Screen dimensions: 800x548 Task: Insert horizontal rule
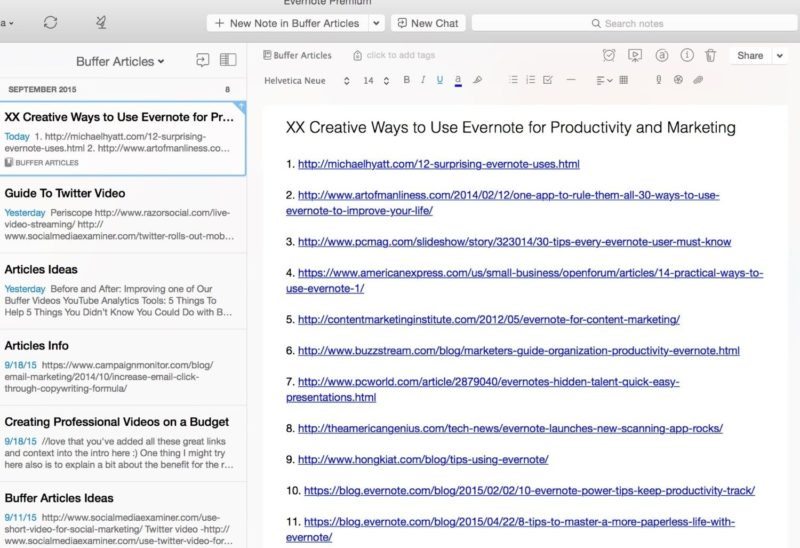pyautogui.click(x=571, y=80)
